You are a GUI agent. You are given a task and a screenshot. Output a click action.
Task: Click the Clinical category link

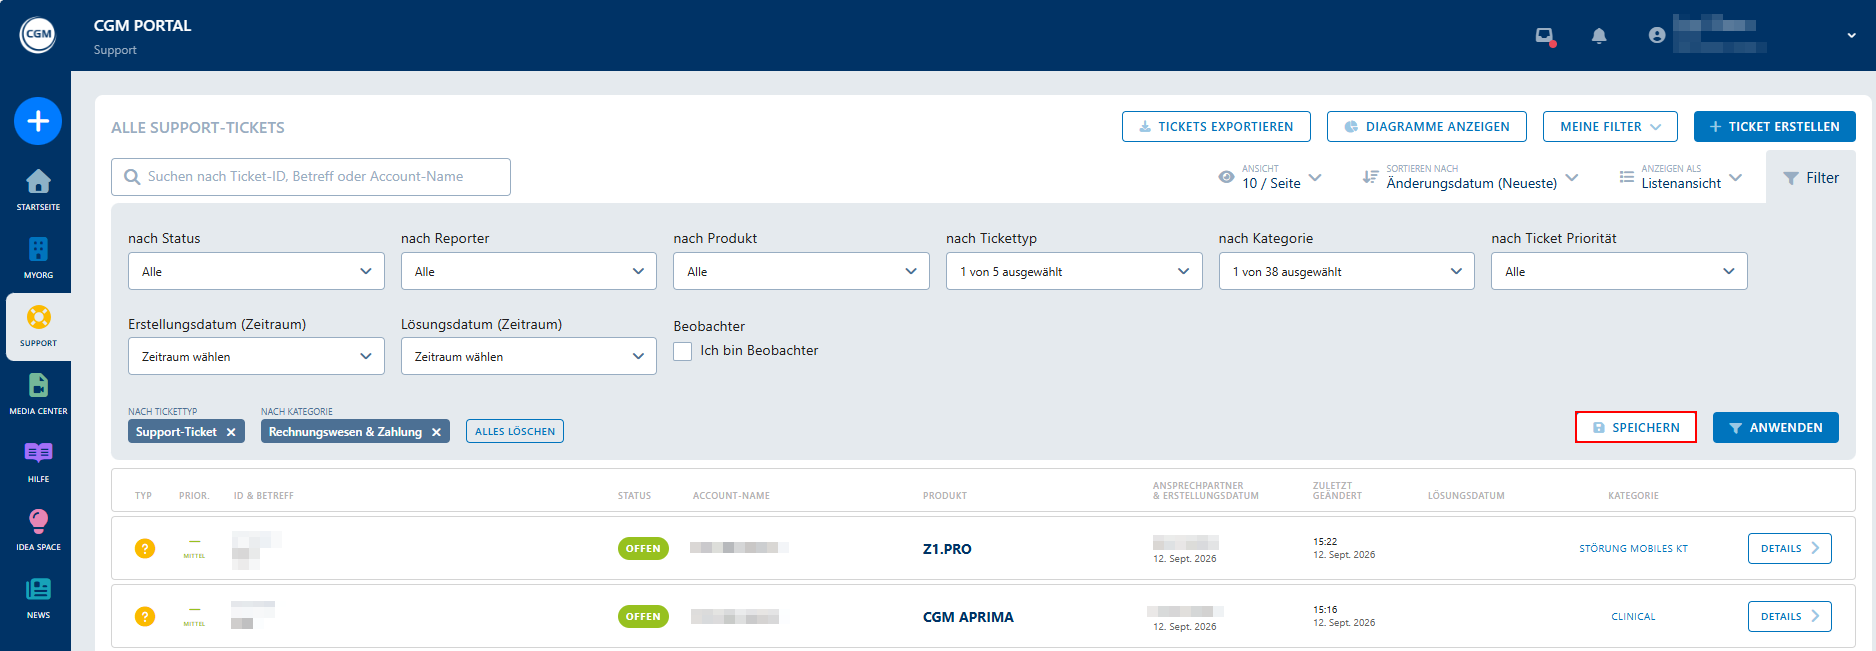pyautogui.click(x=1633, y=617)
